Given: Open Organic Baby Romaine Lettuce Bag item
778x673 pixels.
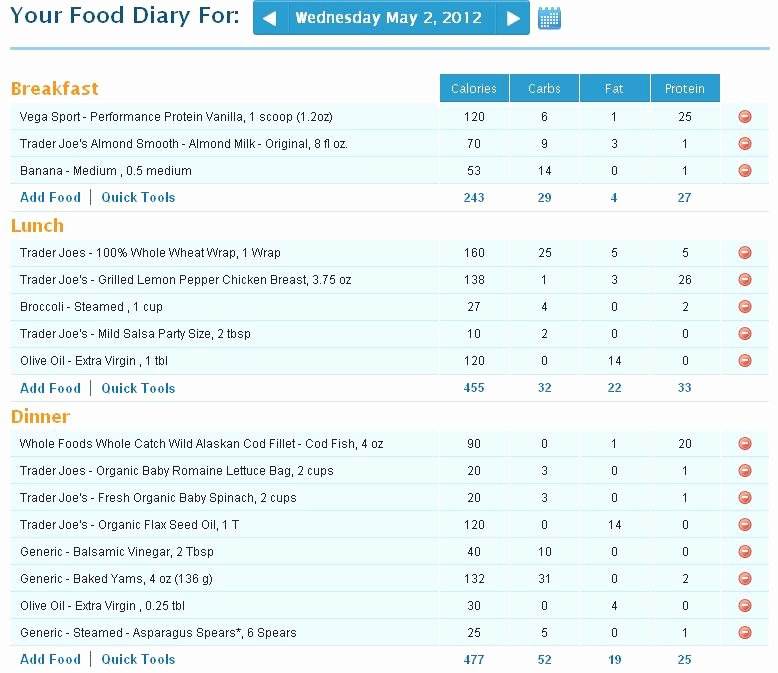Looking at the screenshot, I should coord(177,471).
